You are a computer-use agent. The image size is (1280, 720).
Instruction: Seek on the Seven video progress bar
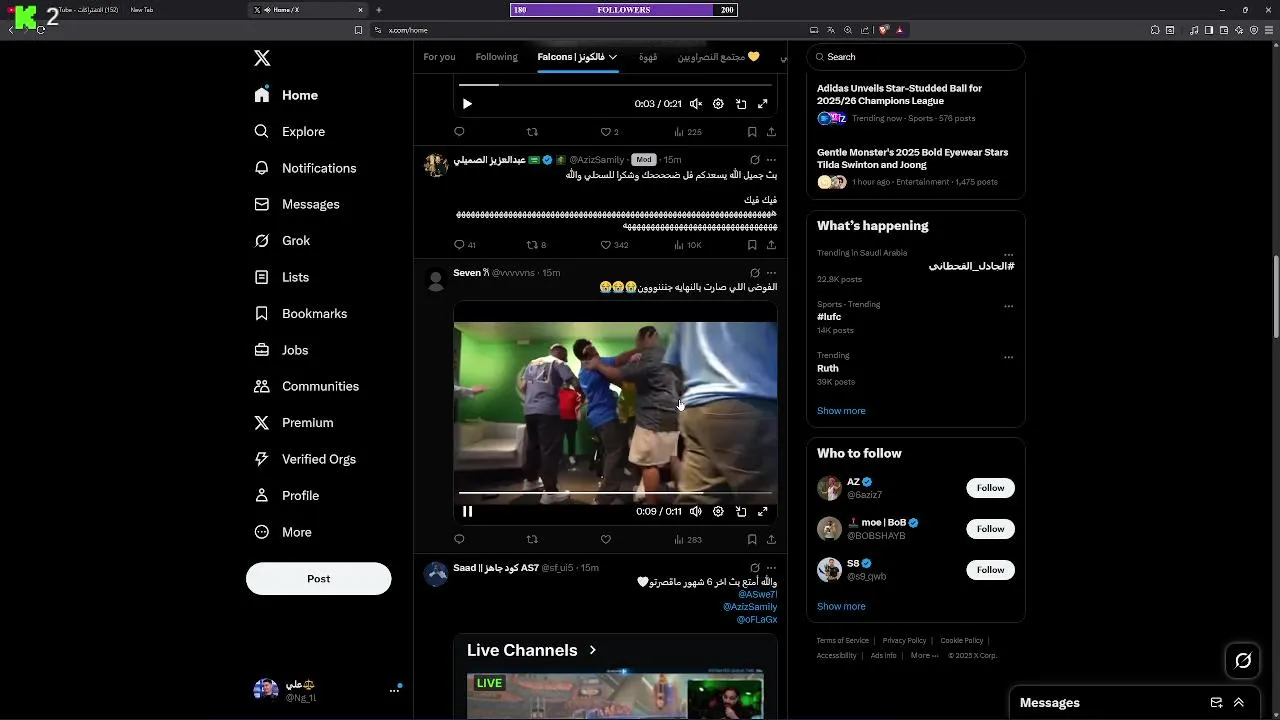pos(615,493)
